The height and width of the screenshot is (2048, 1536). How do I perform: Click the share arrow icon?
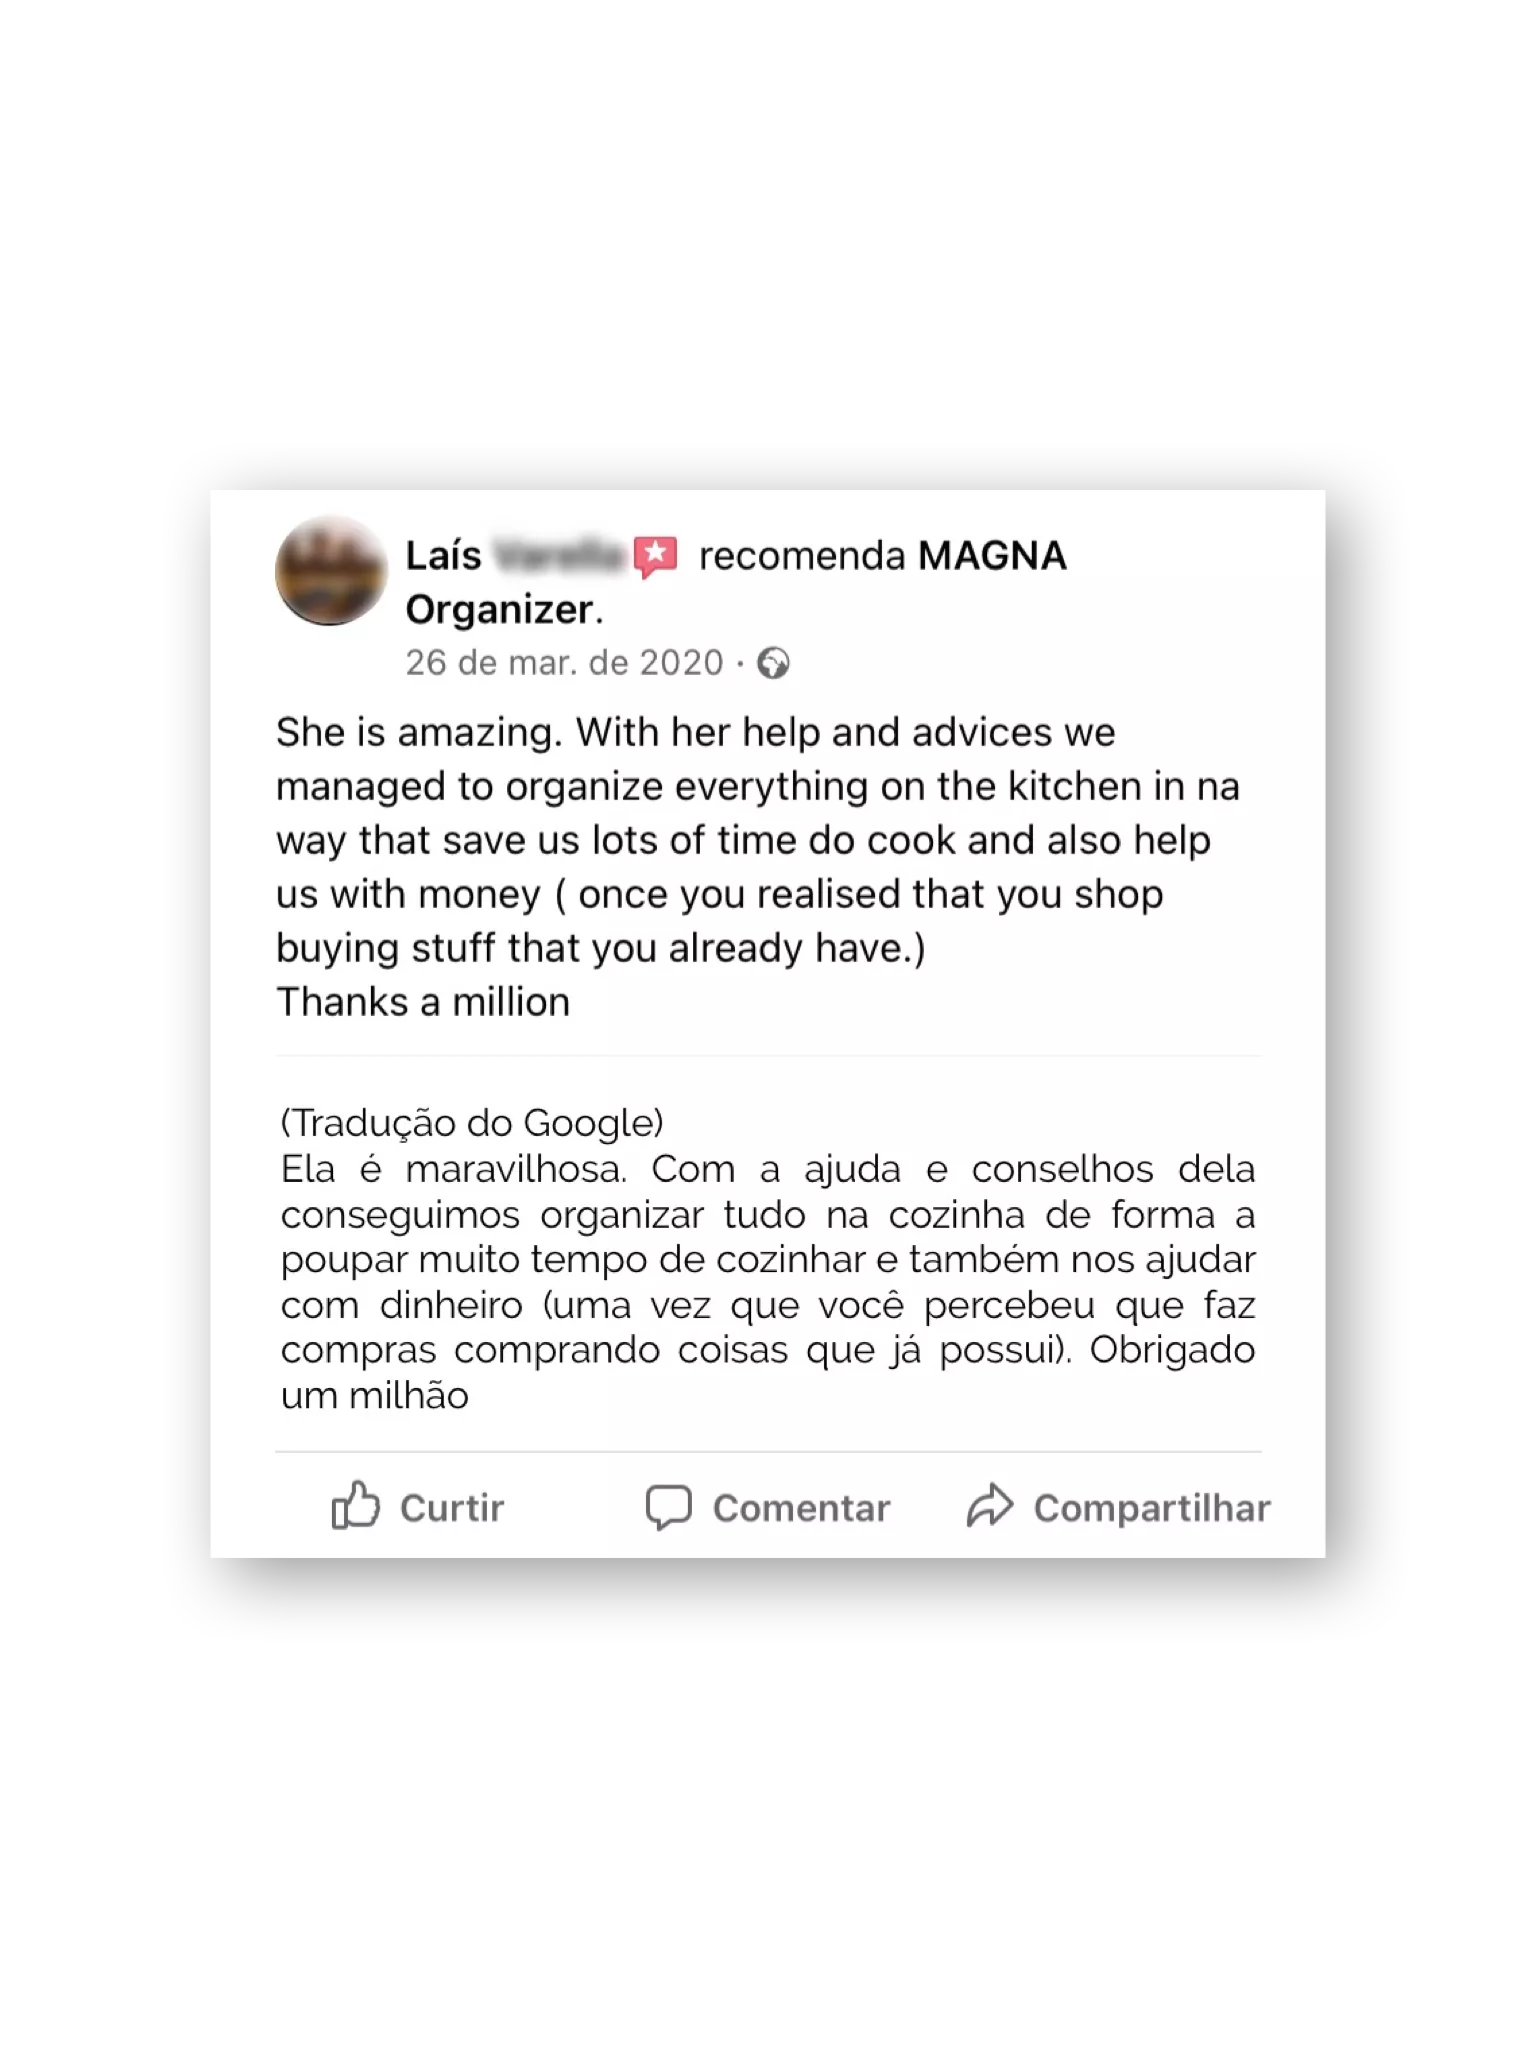(990, 1506)
